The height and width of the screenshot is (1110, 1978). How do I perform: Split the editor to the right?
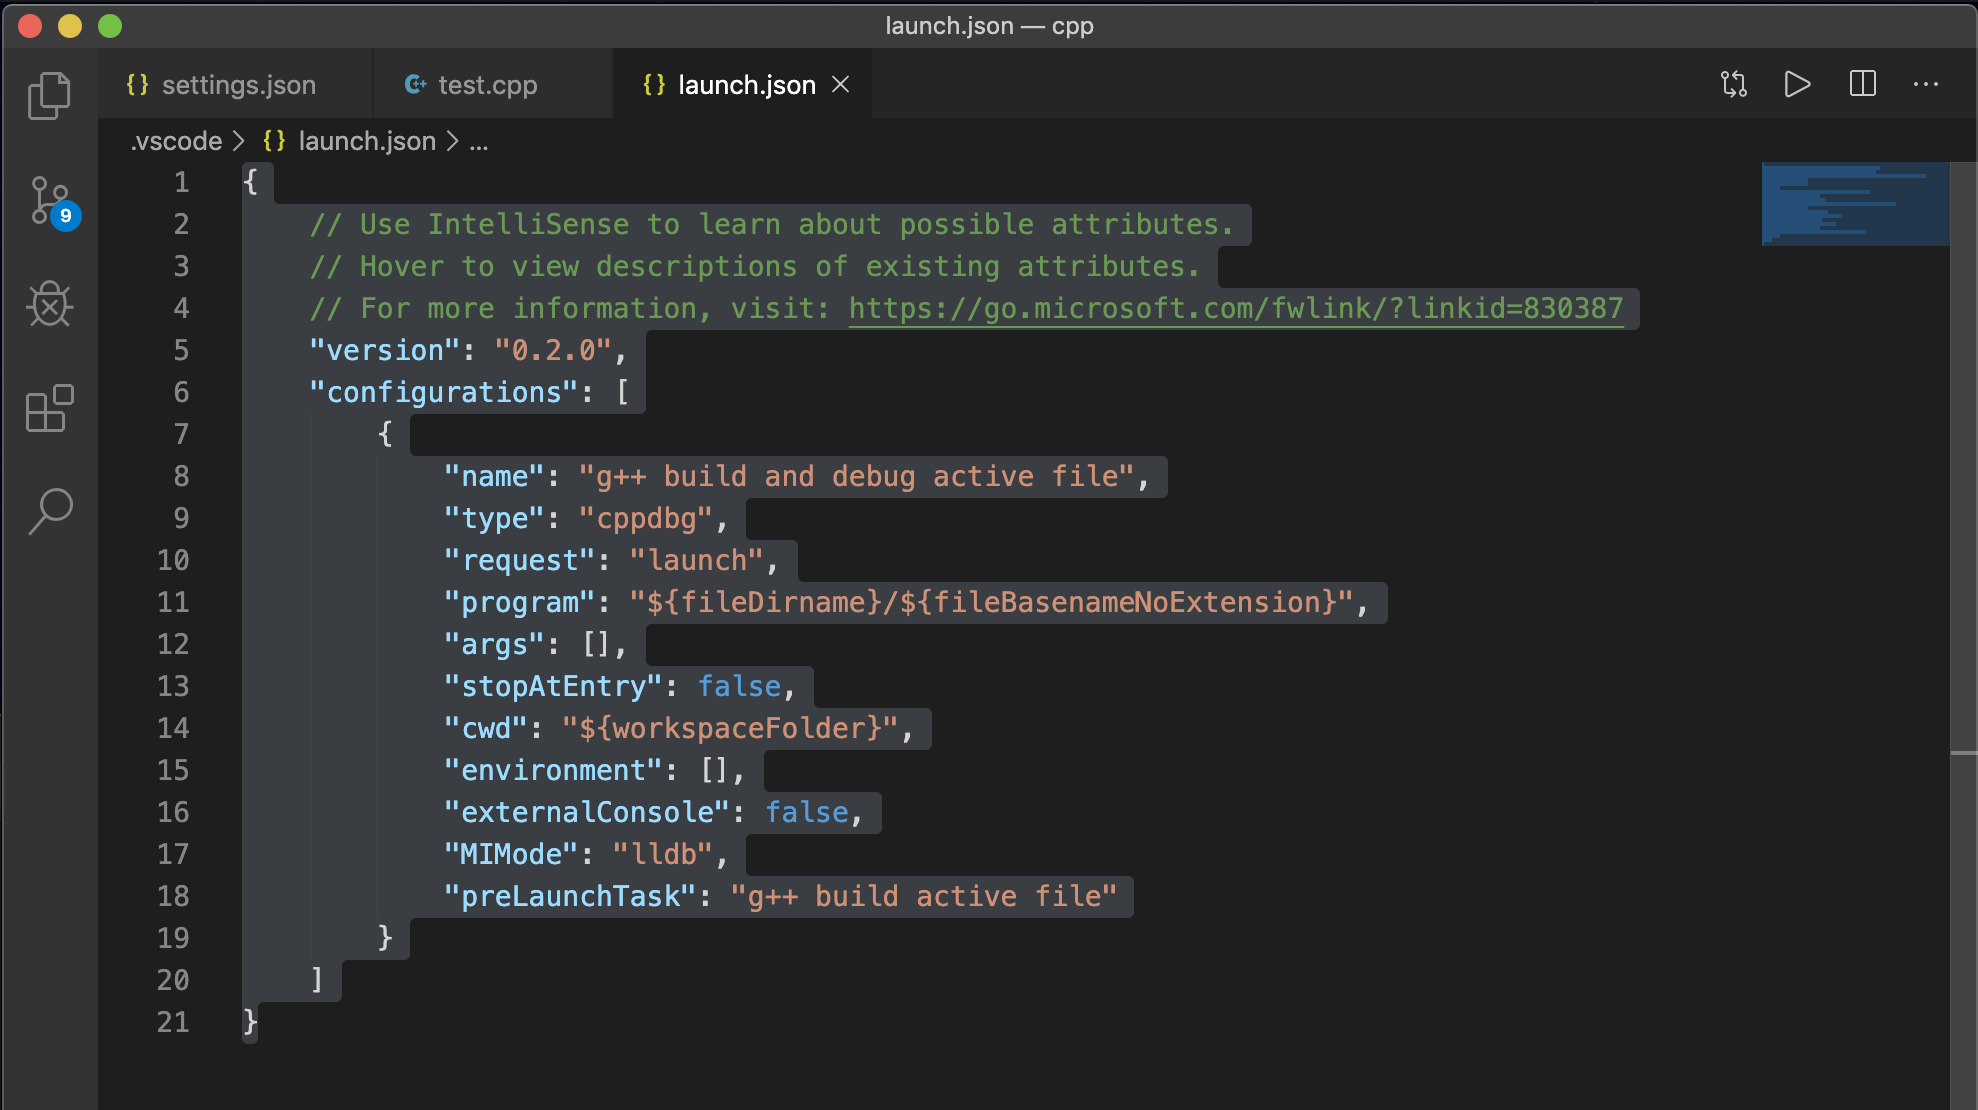[x=1862, y=84]
